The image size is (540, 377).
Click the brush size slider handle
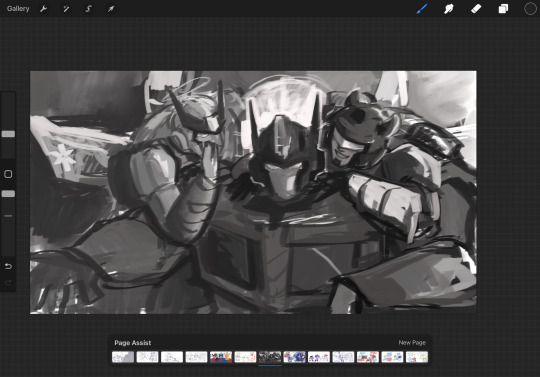click(8, 134)
